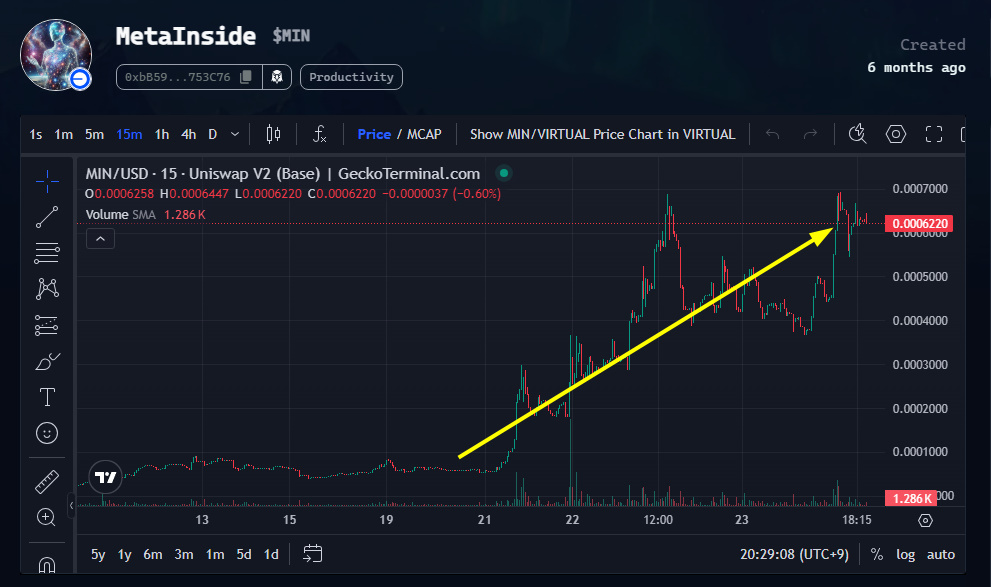Select the 1m interval in top toolbar

(63, 134)
